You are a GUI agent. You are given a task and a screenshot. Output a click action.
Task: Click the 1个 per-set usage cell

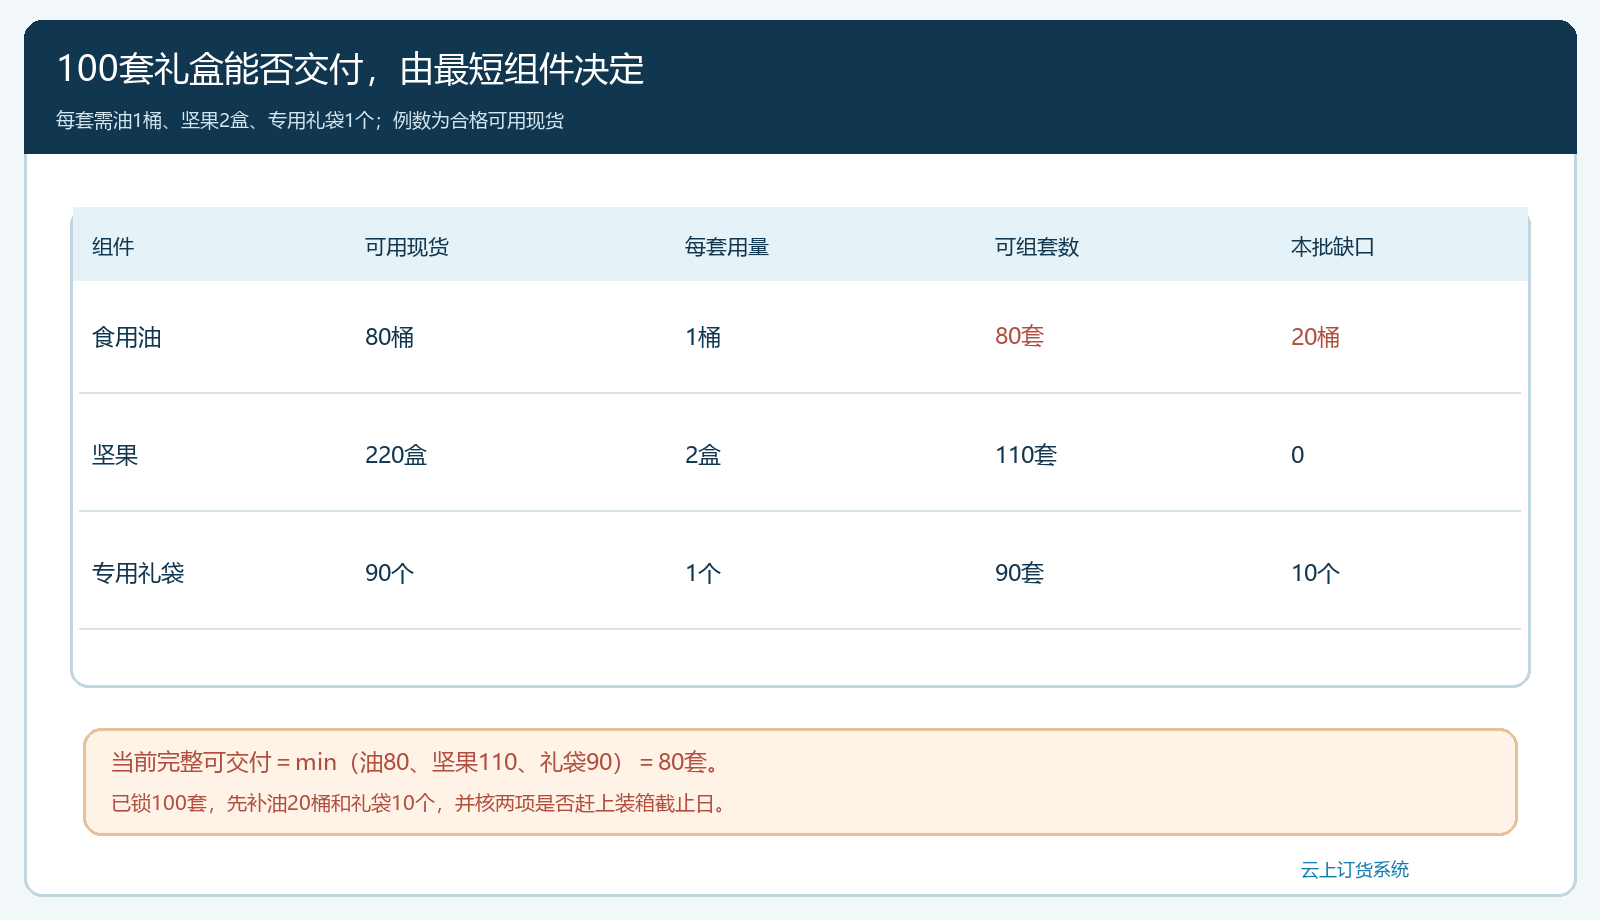[x=703, y=573]
